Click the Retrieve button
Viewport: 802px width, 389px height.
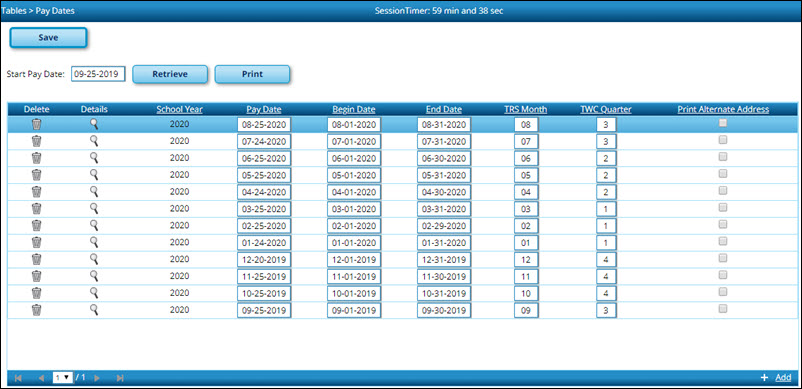click(x=170, y=74)
